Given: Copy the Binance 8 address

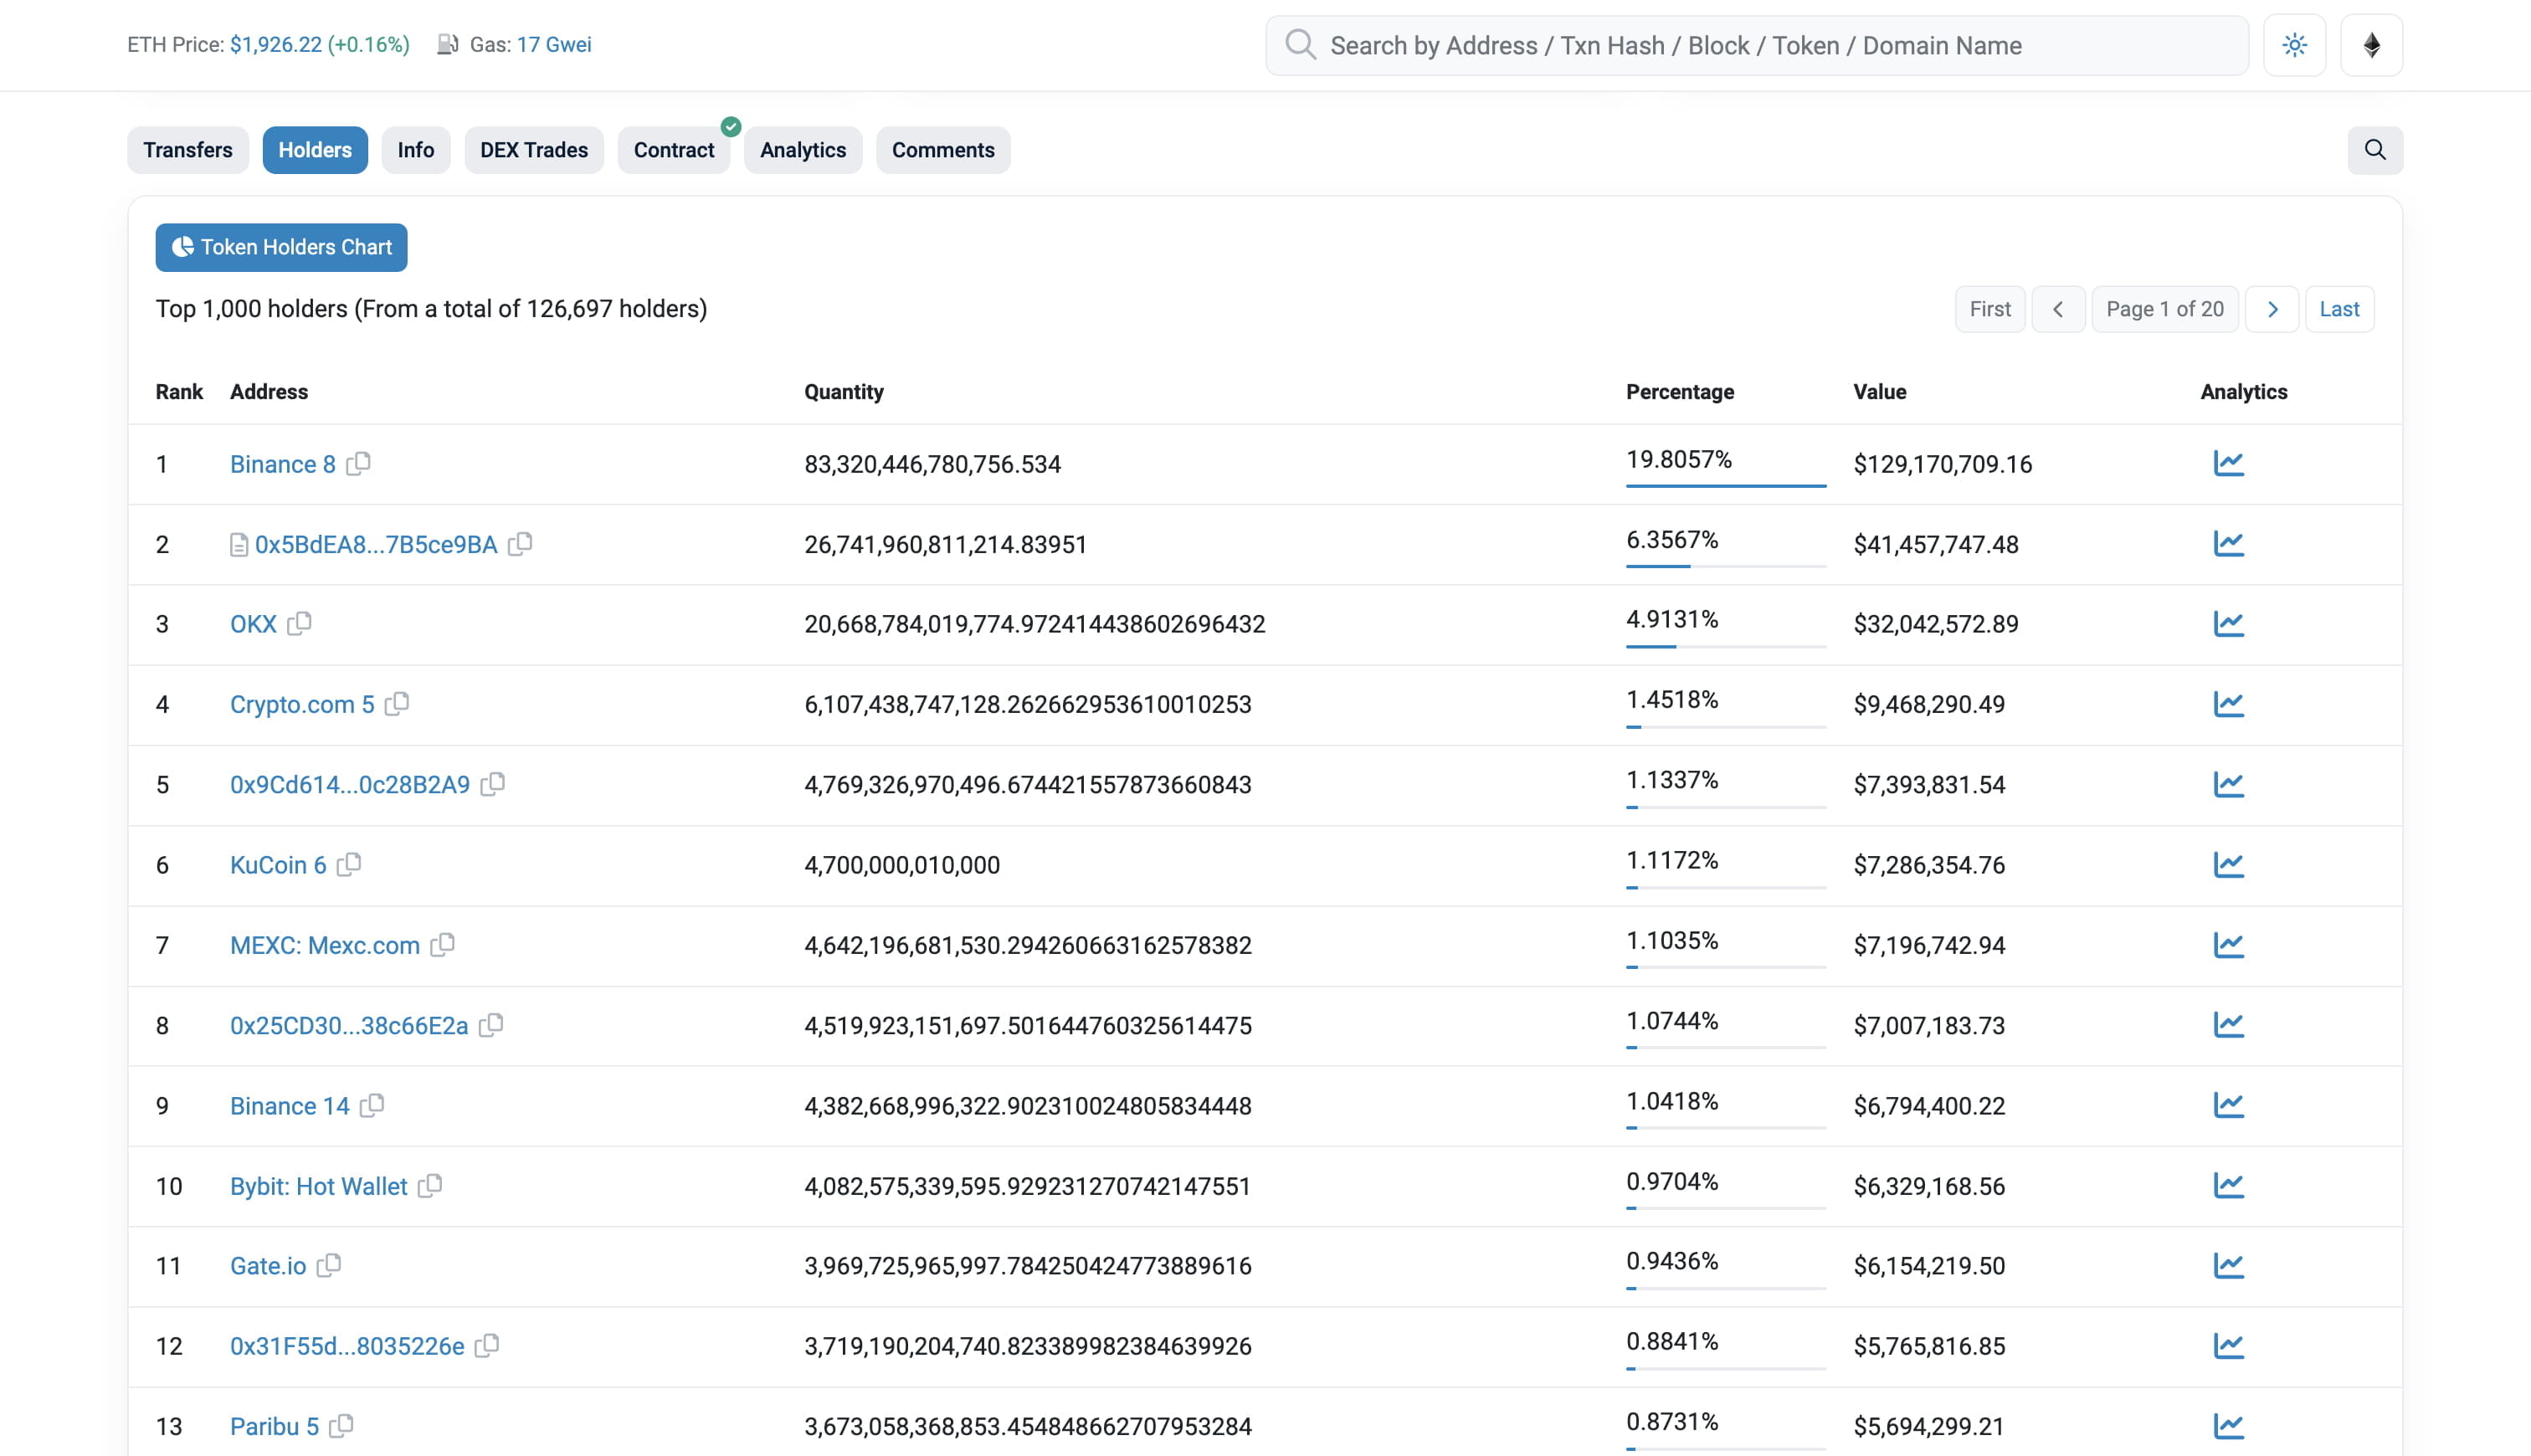Looking at the screenshot, I should (x=358, y=464).
